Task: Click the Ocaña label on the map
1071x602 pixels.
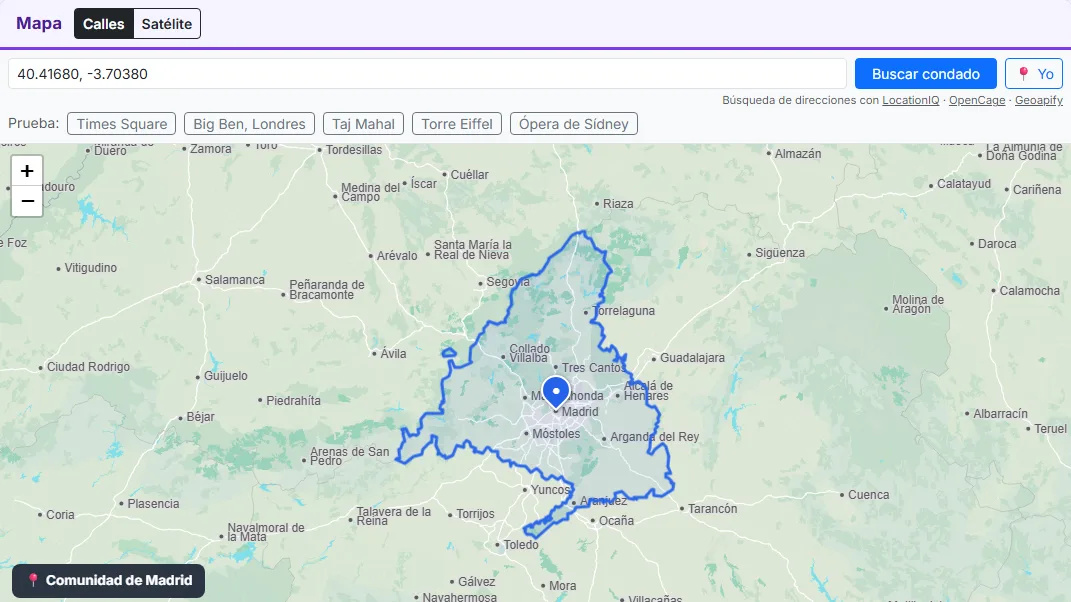Action: (616, 521)
